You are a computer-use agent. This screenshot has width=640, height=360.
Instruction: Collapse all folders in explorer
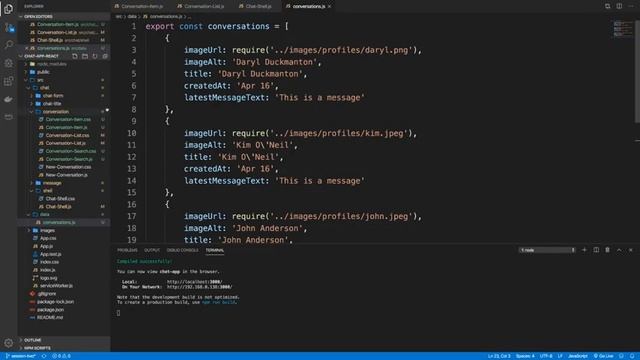pyautogui.click(x=105, y=56)
